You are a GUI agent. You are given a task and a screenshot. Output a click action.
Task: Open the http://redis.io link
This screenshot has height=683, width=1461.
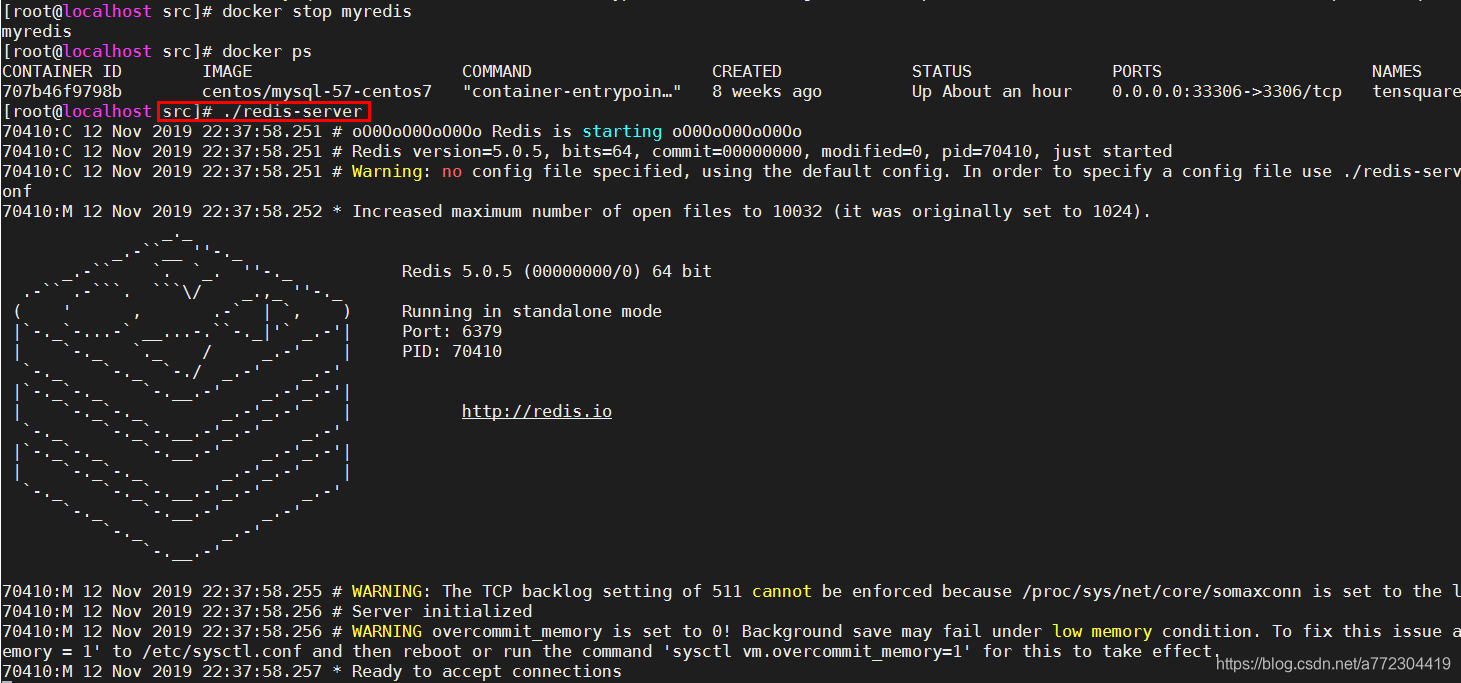click(x=536, y=411)
